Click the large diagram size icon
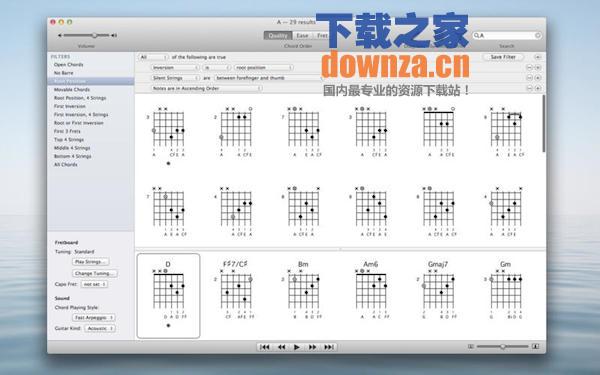Image resolution: width=600 pixels, height=375 pixels. click(536, 347)
